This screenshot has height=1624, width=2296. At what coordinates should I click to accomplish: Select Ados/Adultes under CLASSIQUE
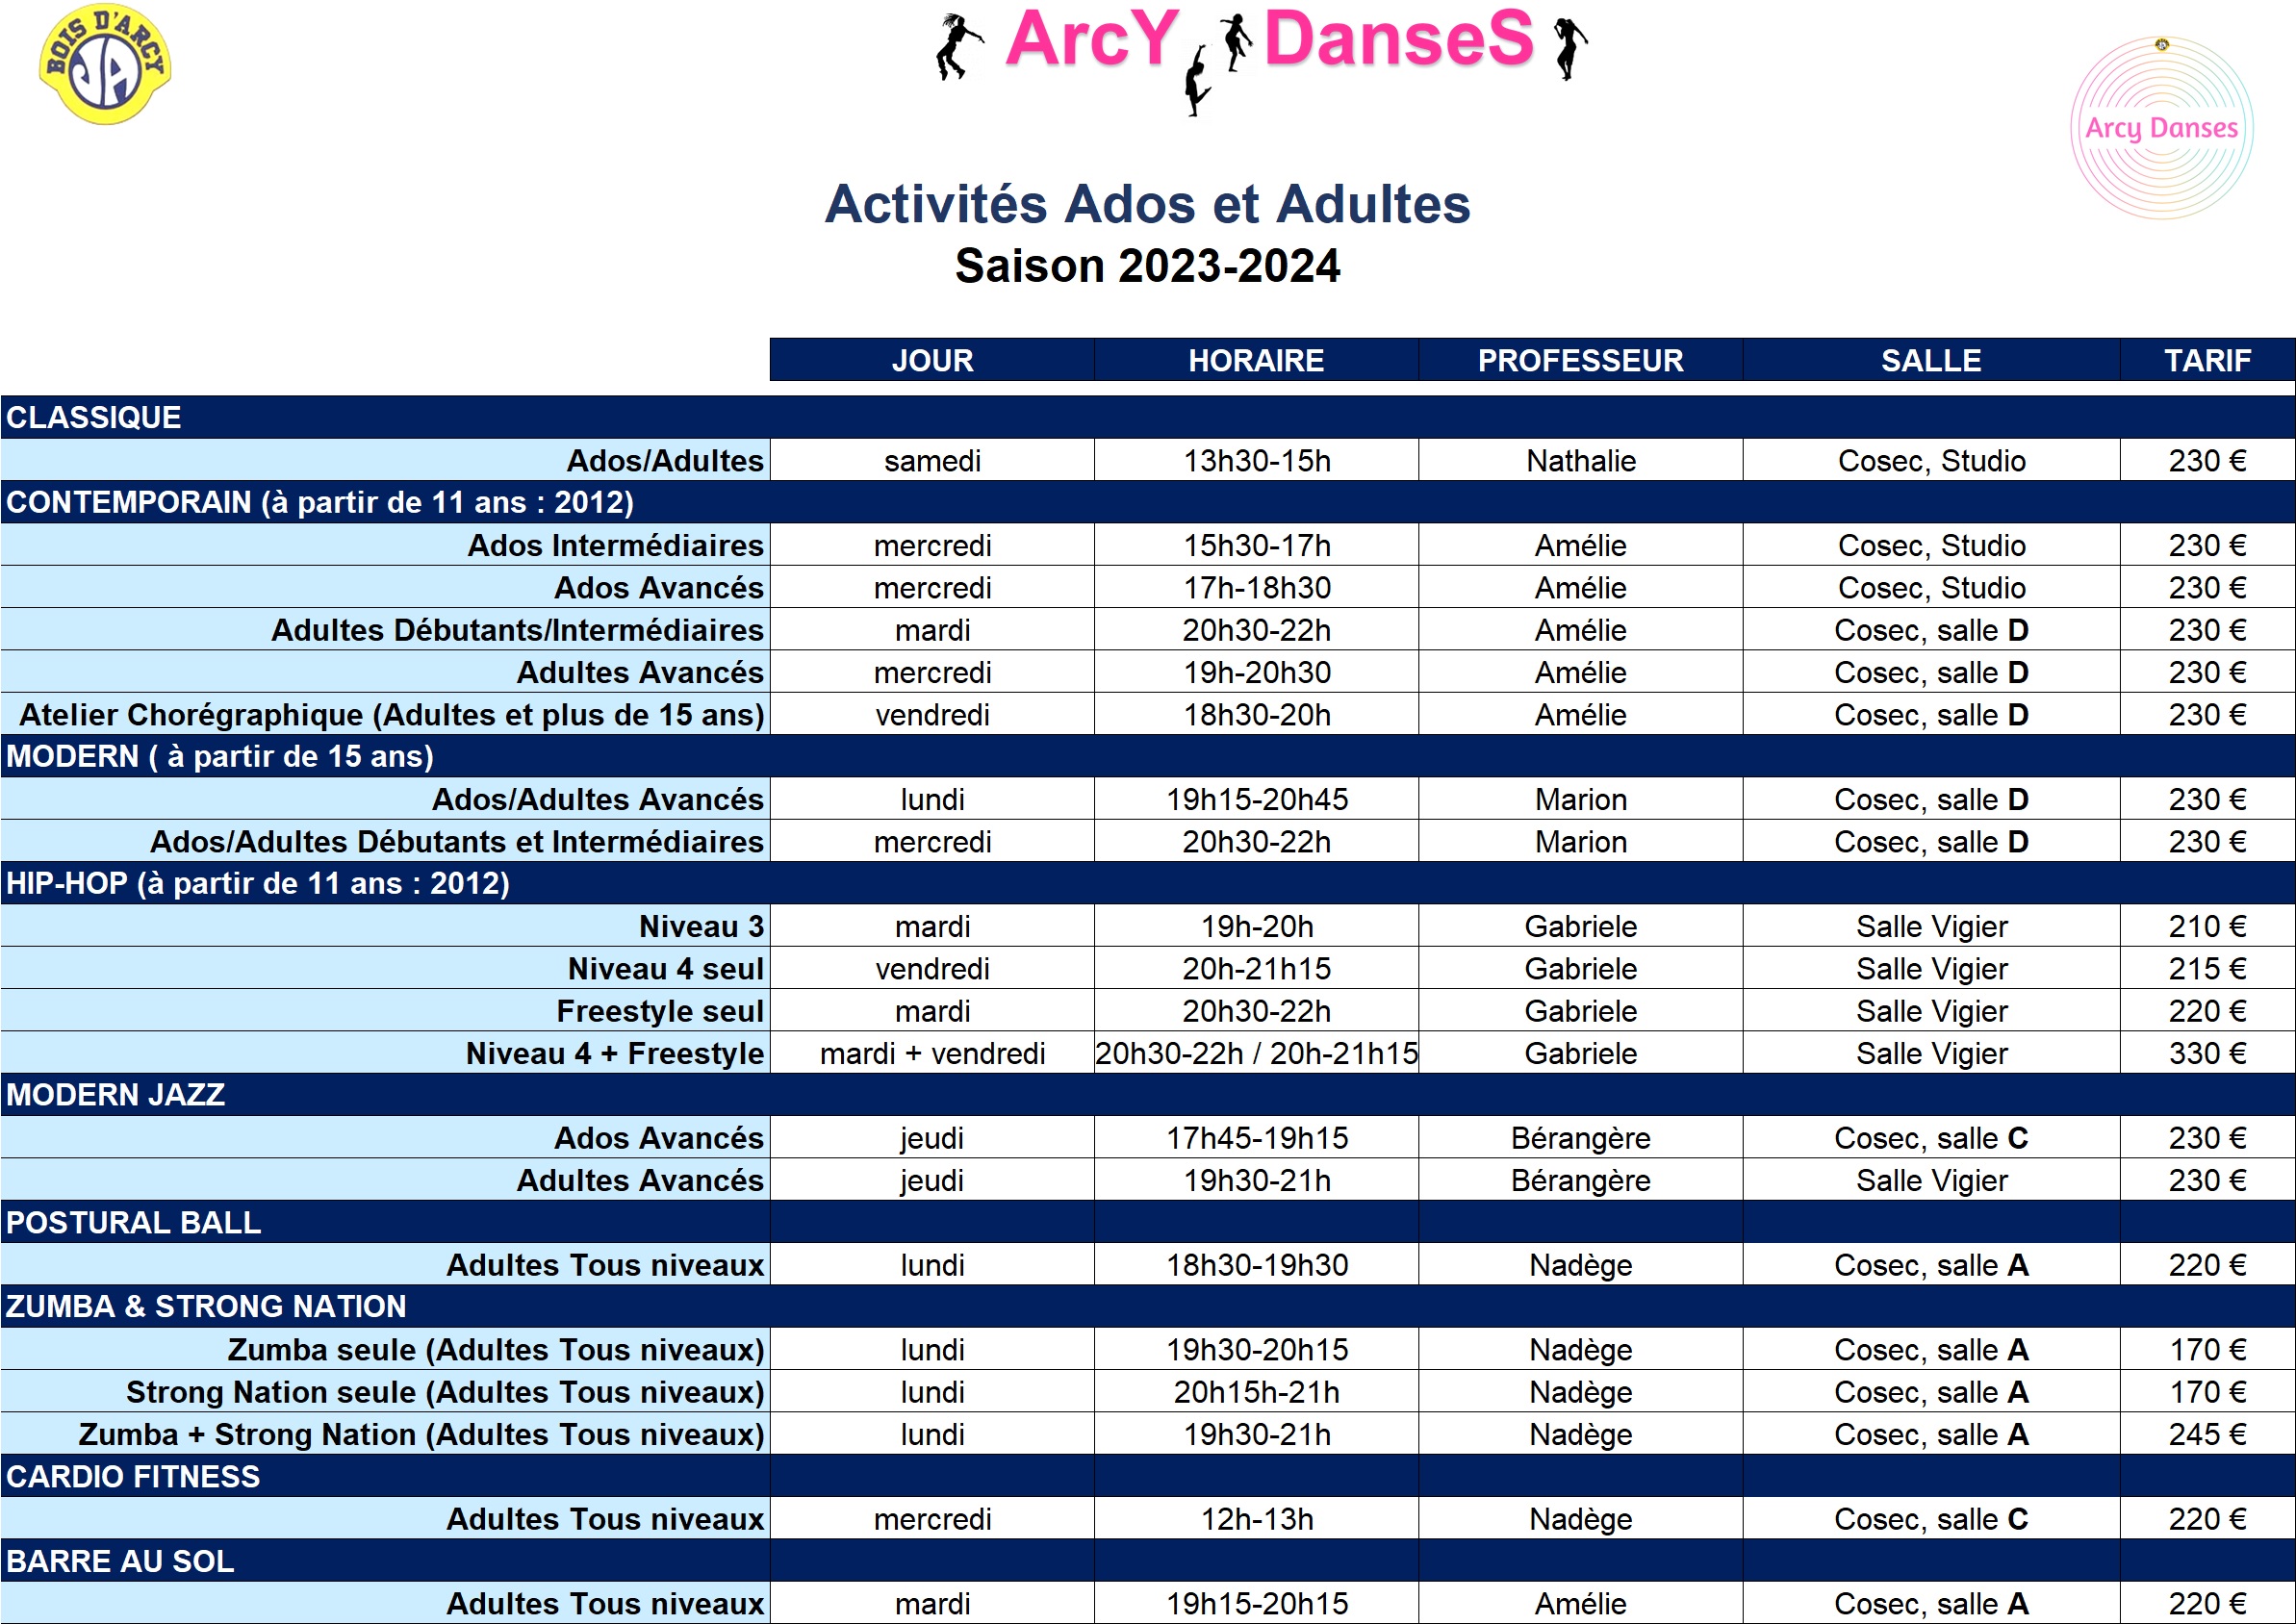[x=385, y=460]
